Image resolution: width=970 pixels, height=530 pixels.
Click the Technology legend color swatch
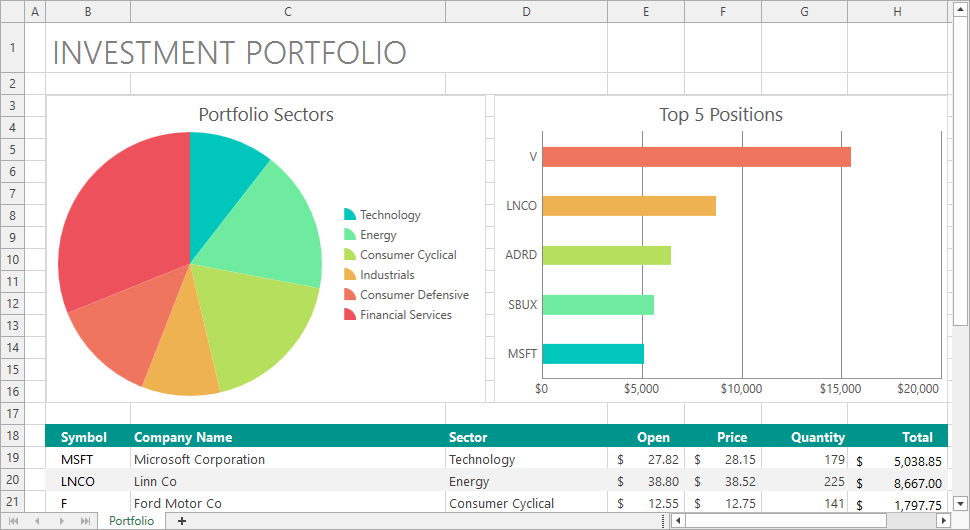[x=350, y=215]
